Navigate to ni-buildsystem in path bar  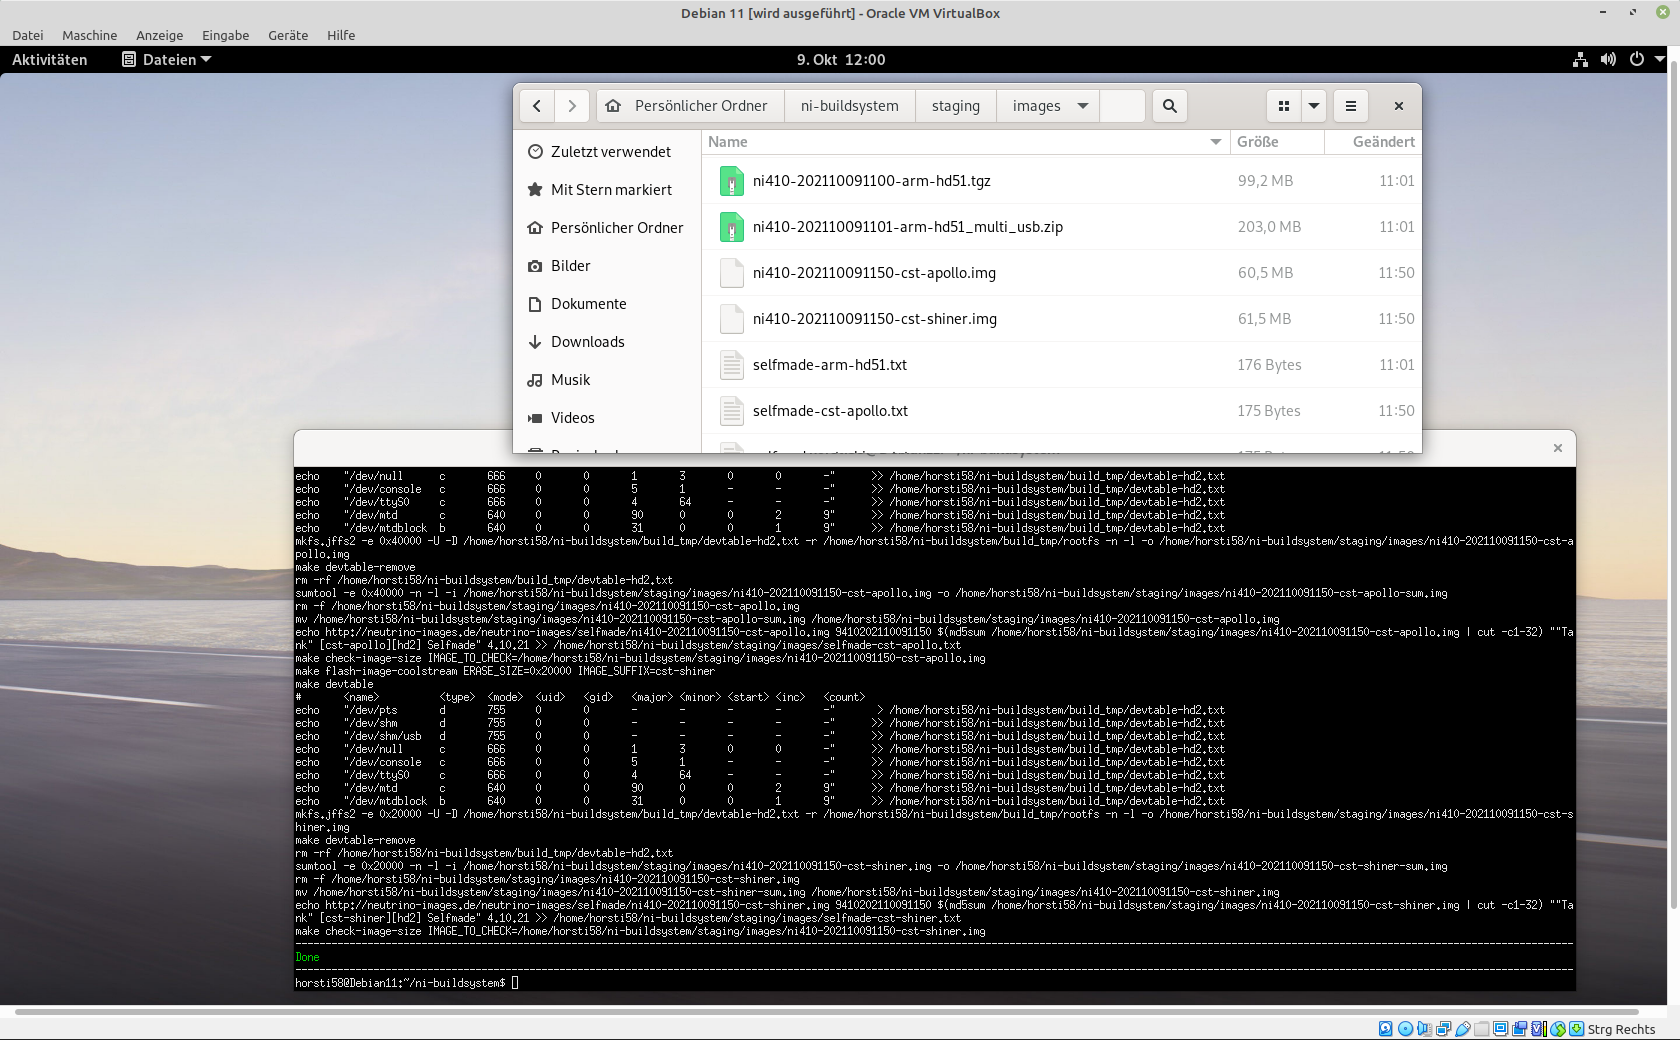coord(849,106)
